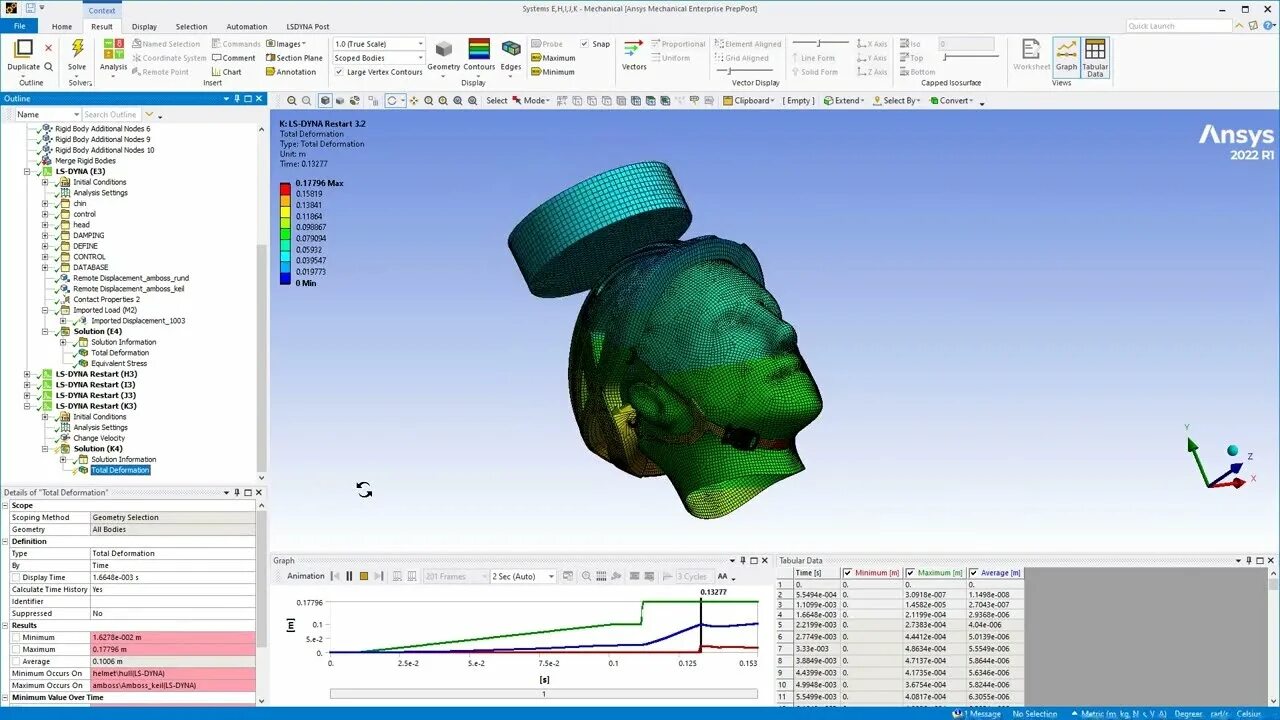Image resolution: width=1280 pixels, height=720 pixels.
Task: Check the Display Time checkbox in Details
Action: [16, 577]
